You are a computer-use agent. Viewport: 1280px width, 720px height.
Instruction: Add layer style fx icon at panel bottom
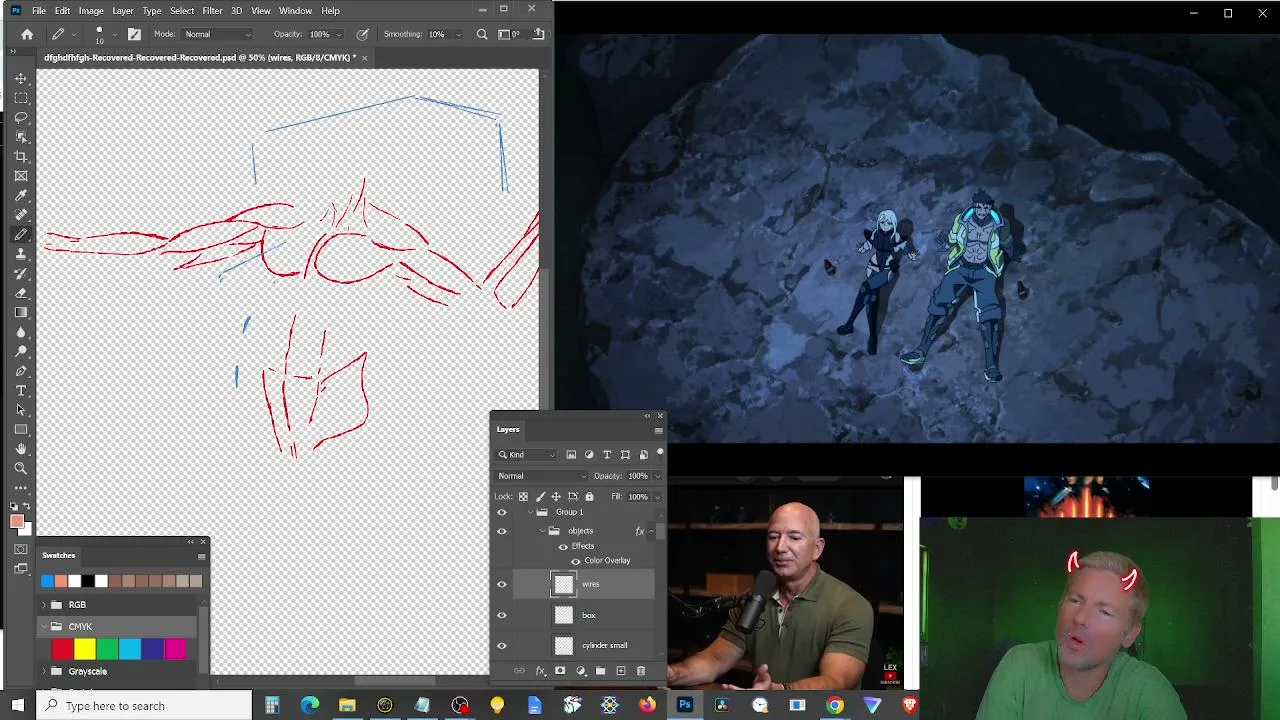tap(540, 671)
